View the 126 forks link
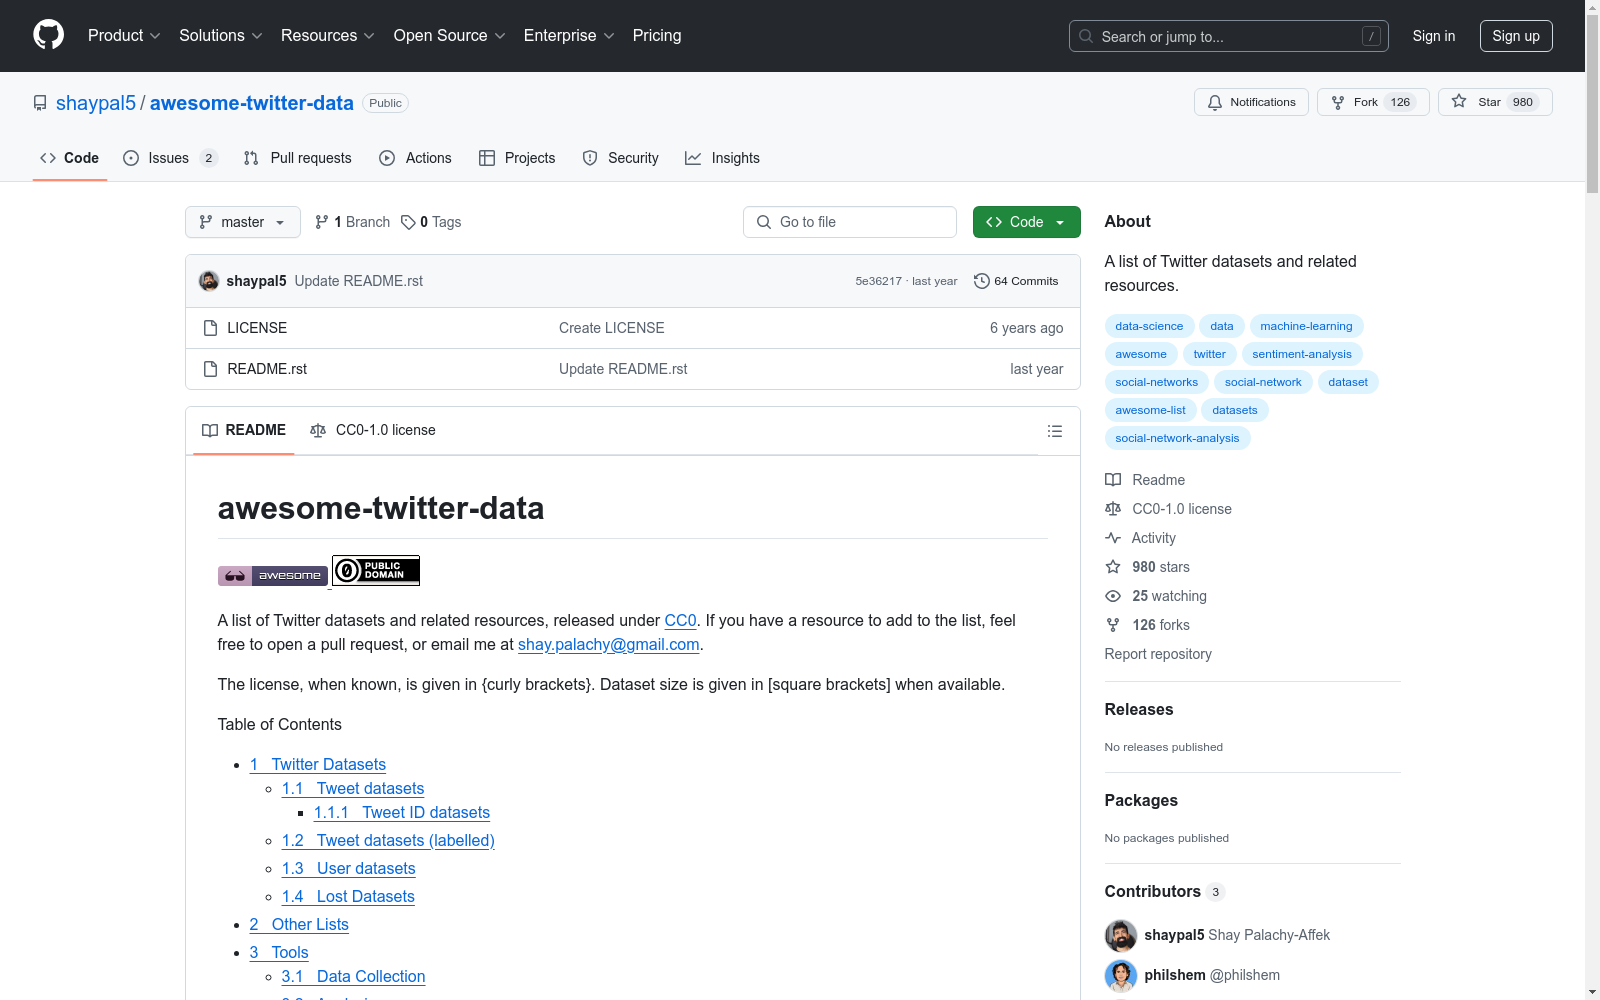Viewport: 1600px width, 1000px height. (1147, 625)
